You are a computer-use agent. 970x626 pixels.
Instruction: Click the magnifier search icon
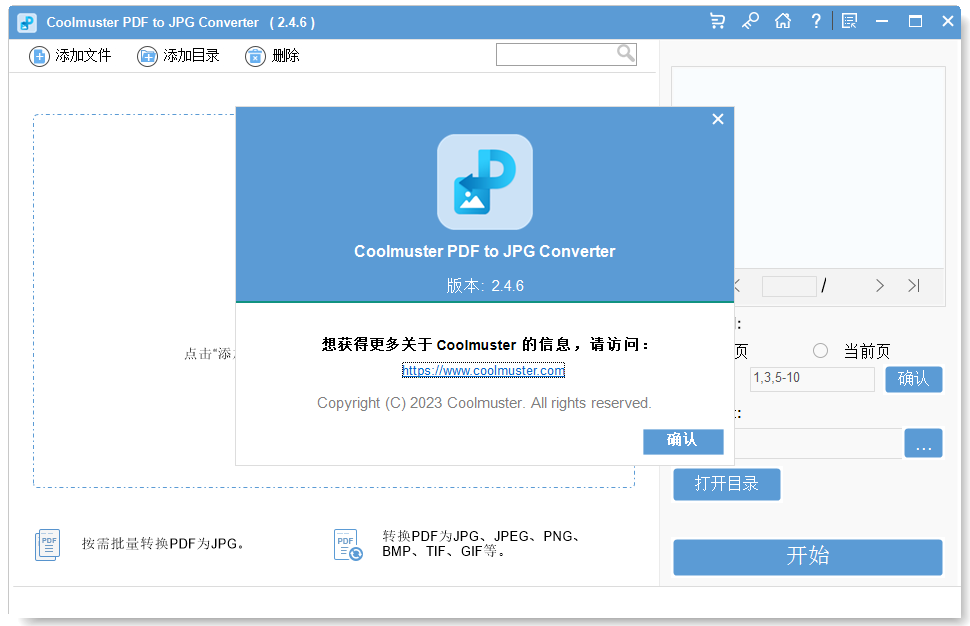[x=626, y=54]
